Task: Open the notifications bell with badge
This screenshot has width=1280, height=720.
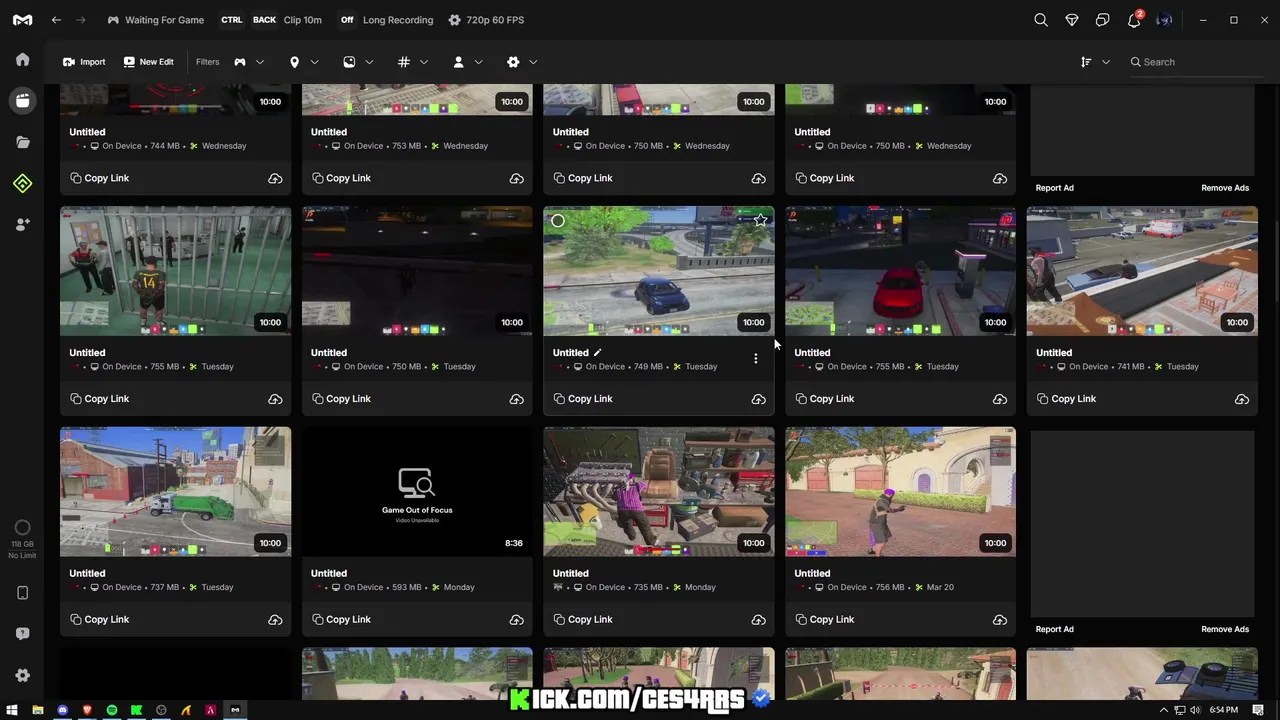Action: pyautogui.click(x=1134, y=20)
